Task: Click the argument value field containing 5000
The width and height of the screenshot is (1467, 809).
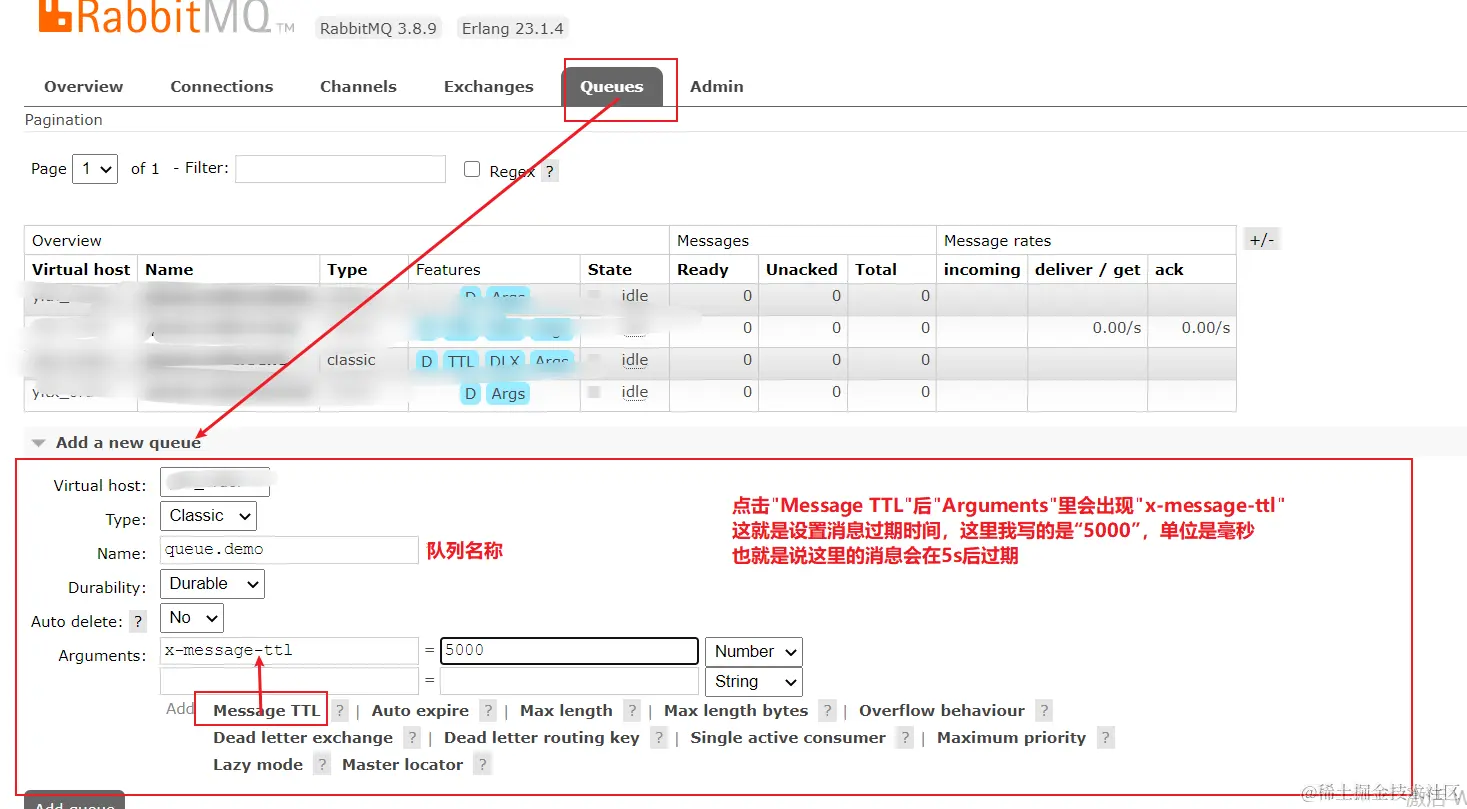Action: click(569, 651)
